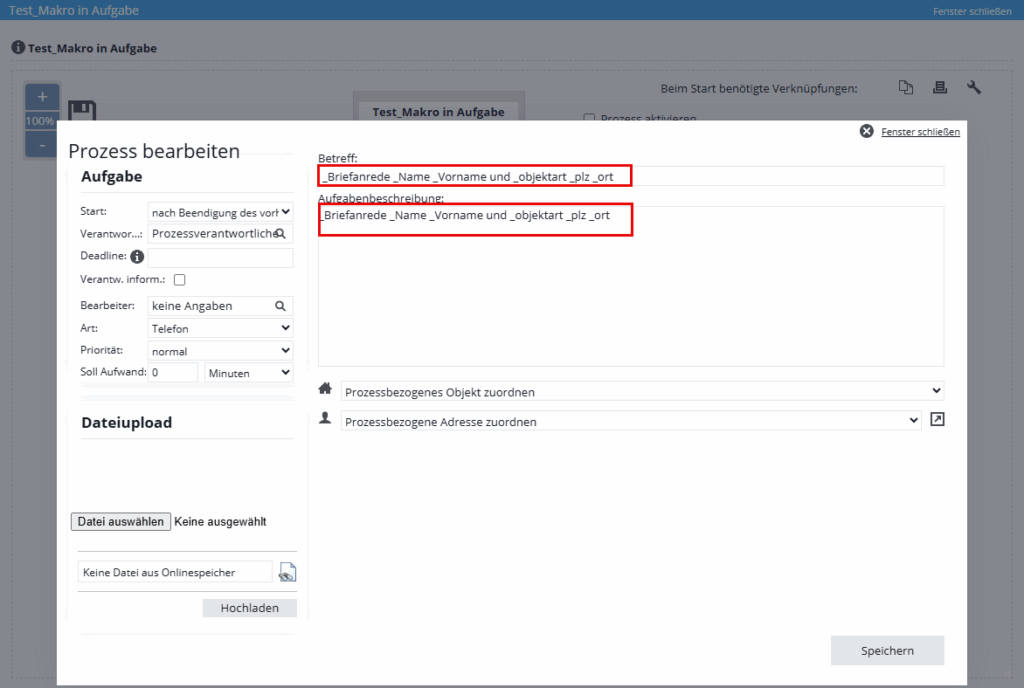The height and width of the screenshot is (688, 1024).
Task: Click search icon in Bearbeiter field
Action: pyautogui.click(x=280, y=306)
